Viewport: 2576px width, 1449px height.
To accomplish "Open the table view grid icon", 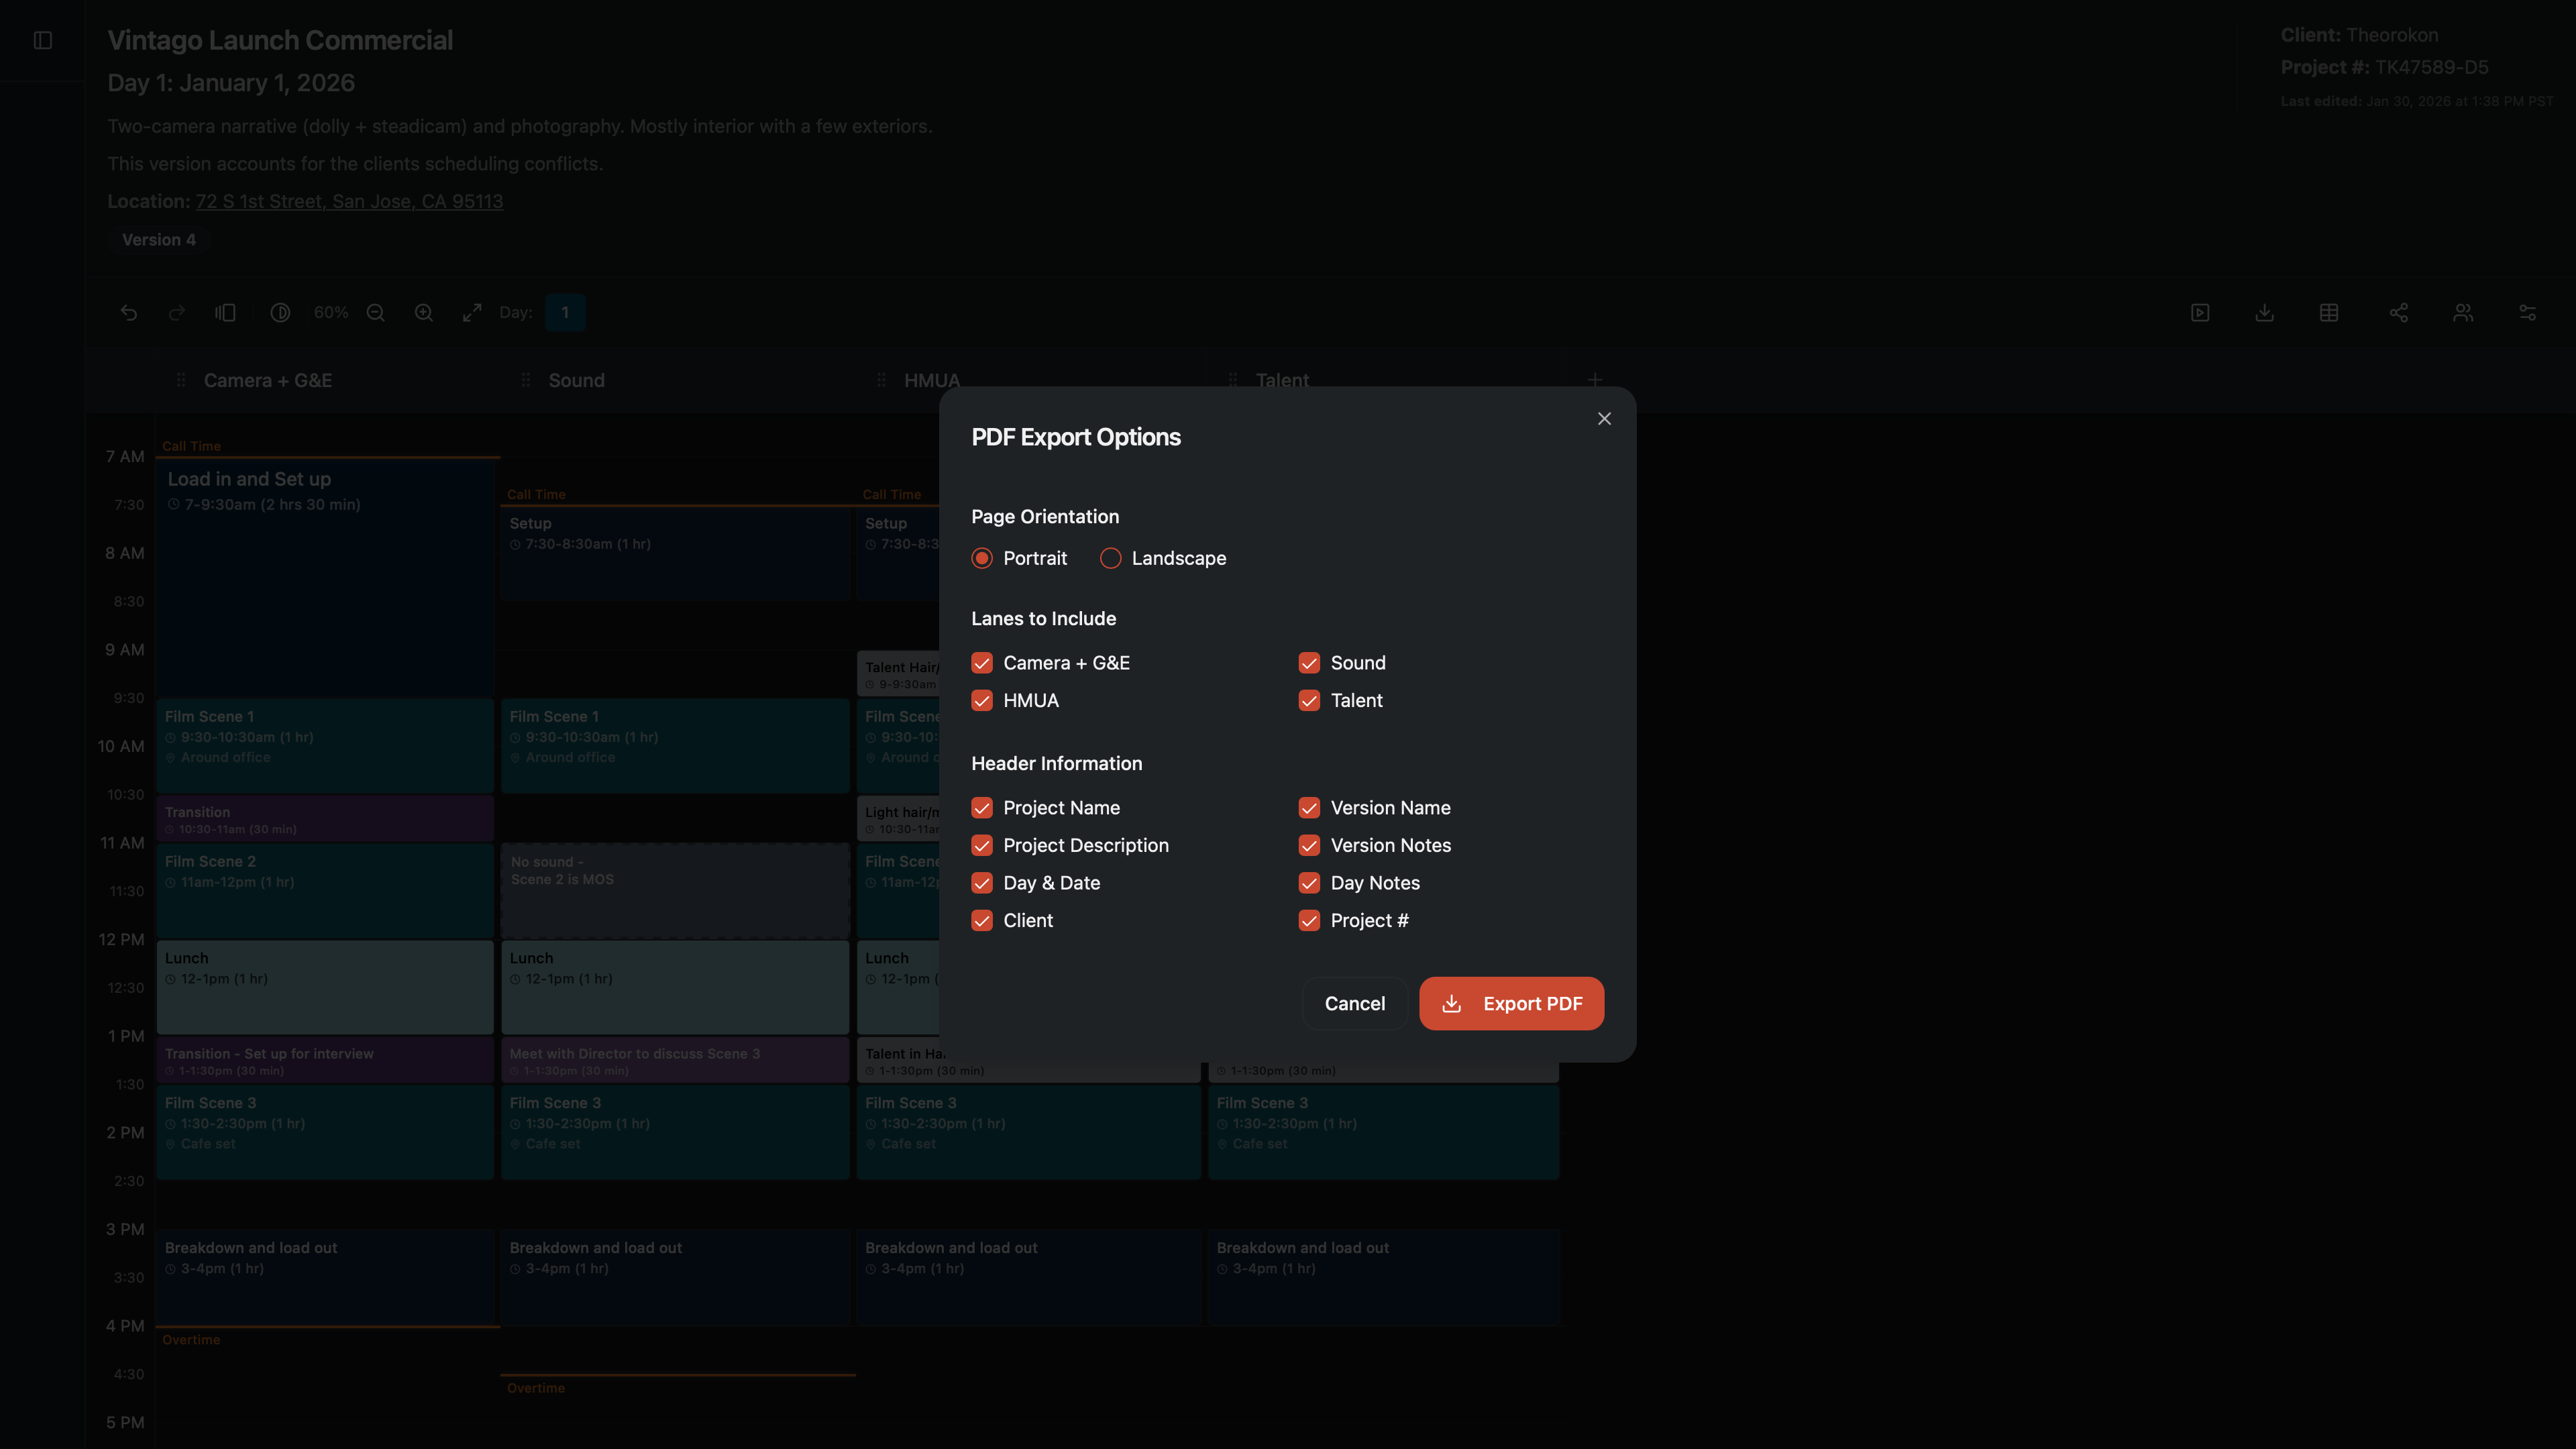I will coord(2329,313).
